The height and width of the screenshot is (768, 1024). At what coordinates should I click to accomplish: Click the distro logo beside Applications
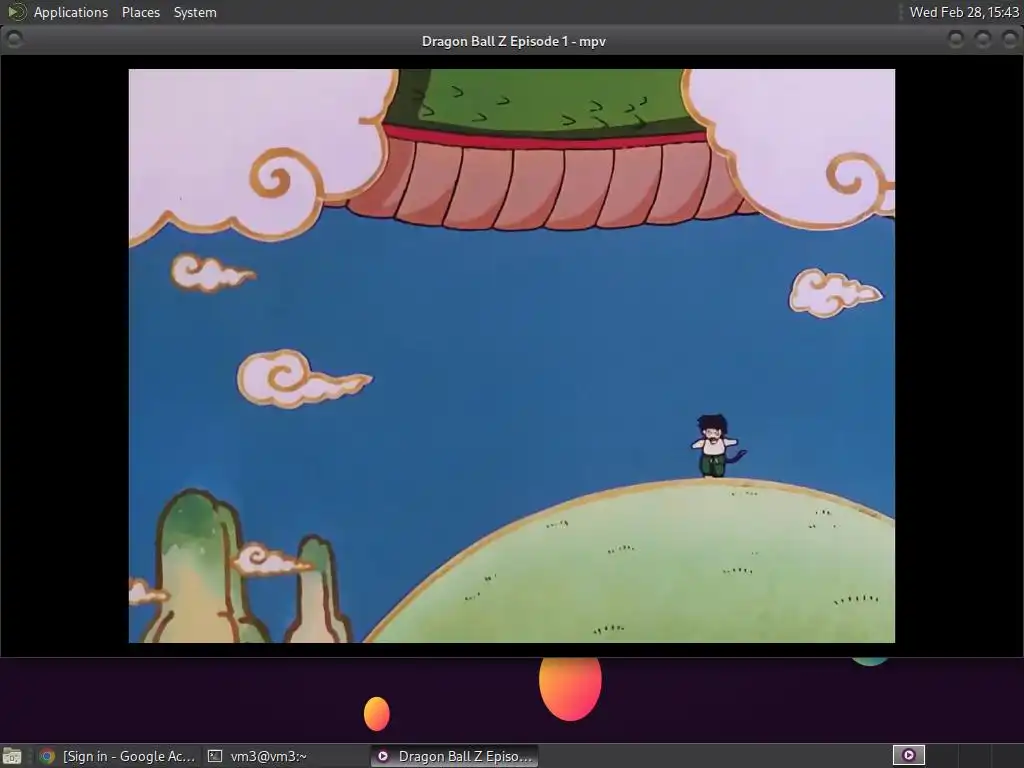[16, 12]
